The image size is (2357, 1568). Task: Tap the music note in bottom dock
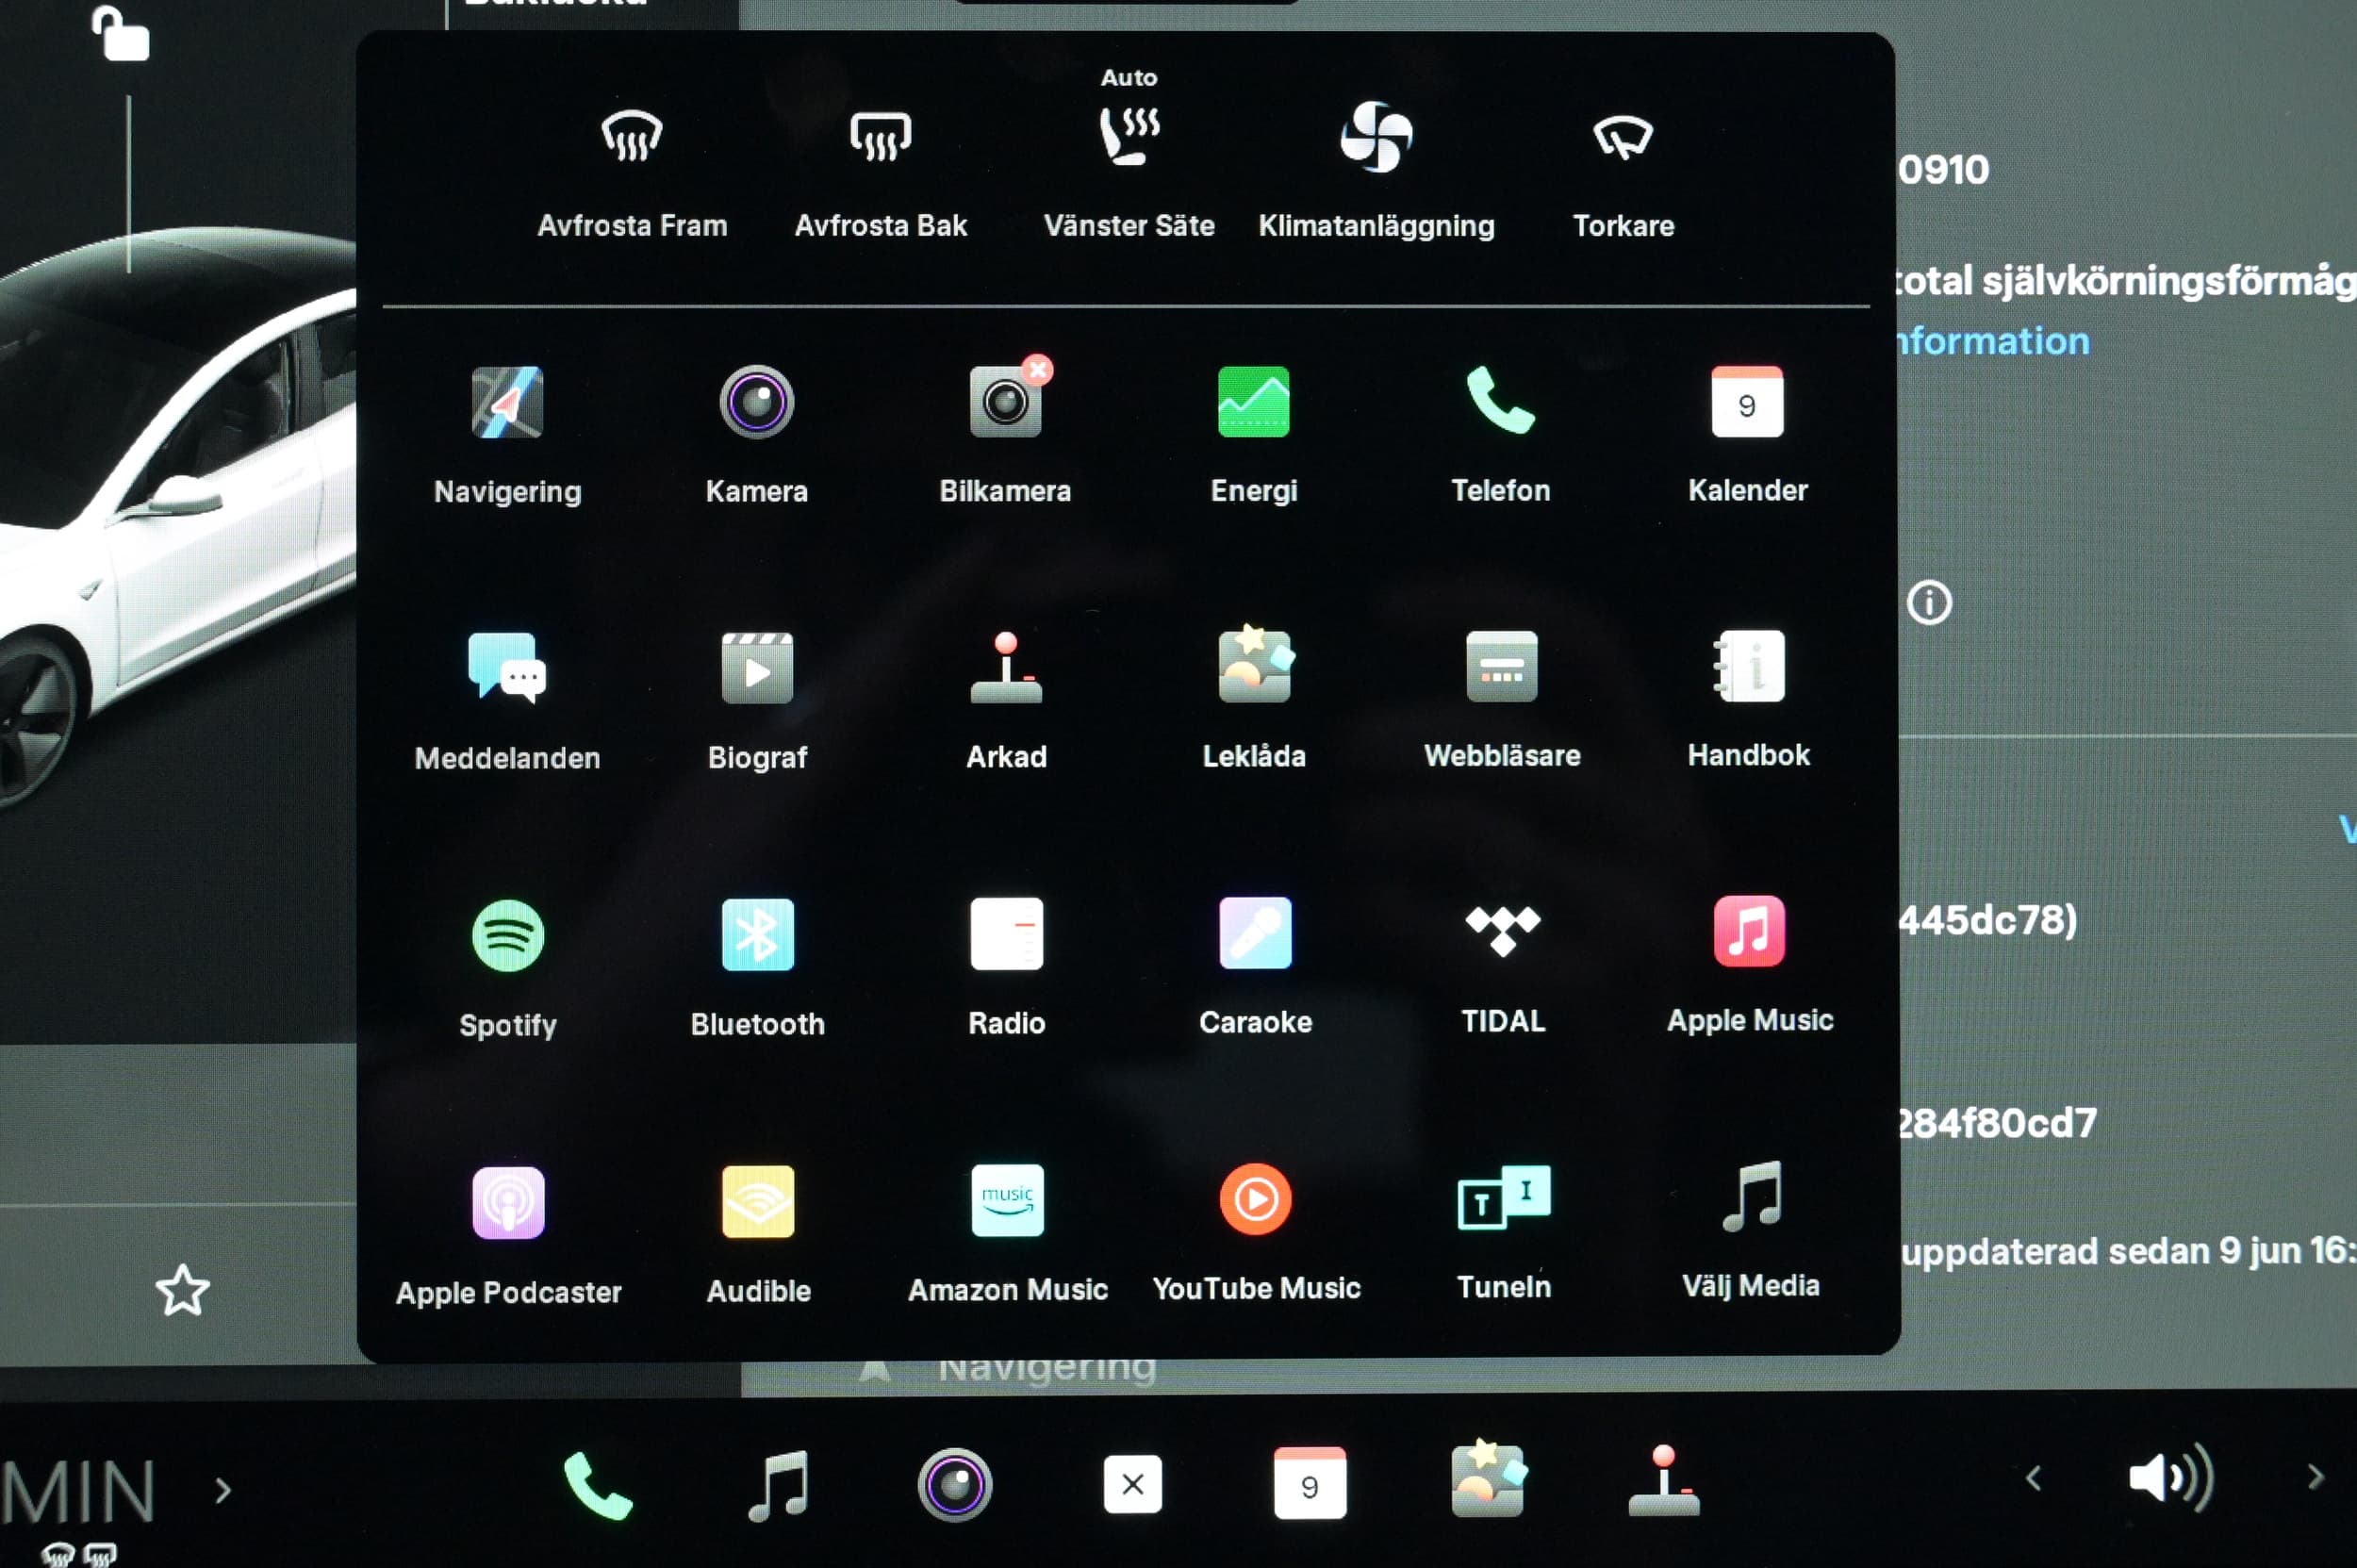(780, 1486)
